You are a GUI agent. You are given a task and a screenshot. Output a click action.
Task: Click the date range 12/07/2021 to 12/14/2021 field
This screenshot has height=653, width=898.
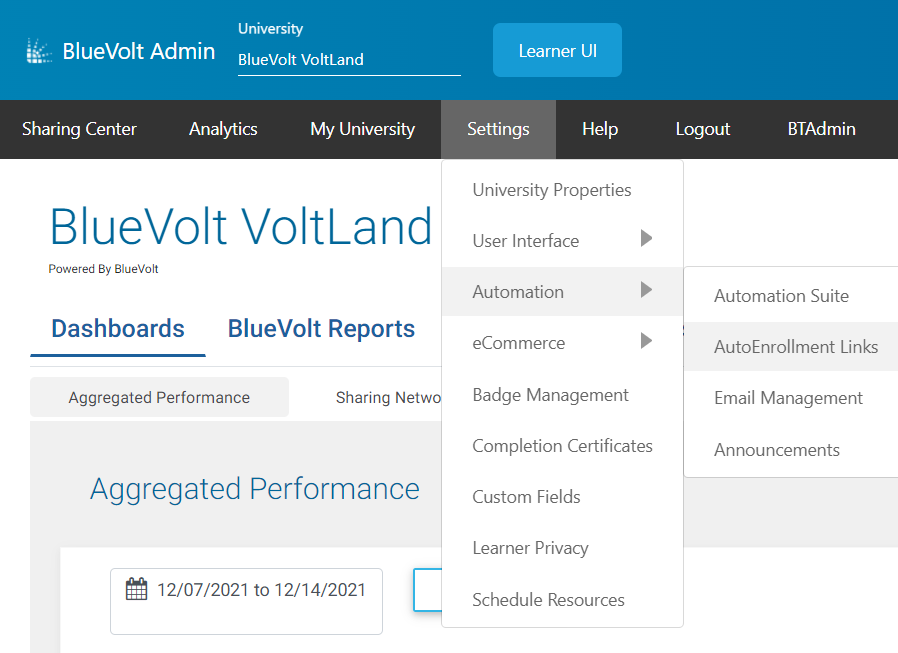click(x=246, y=601)
